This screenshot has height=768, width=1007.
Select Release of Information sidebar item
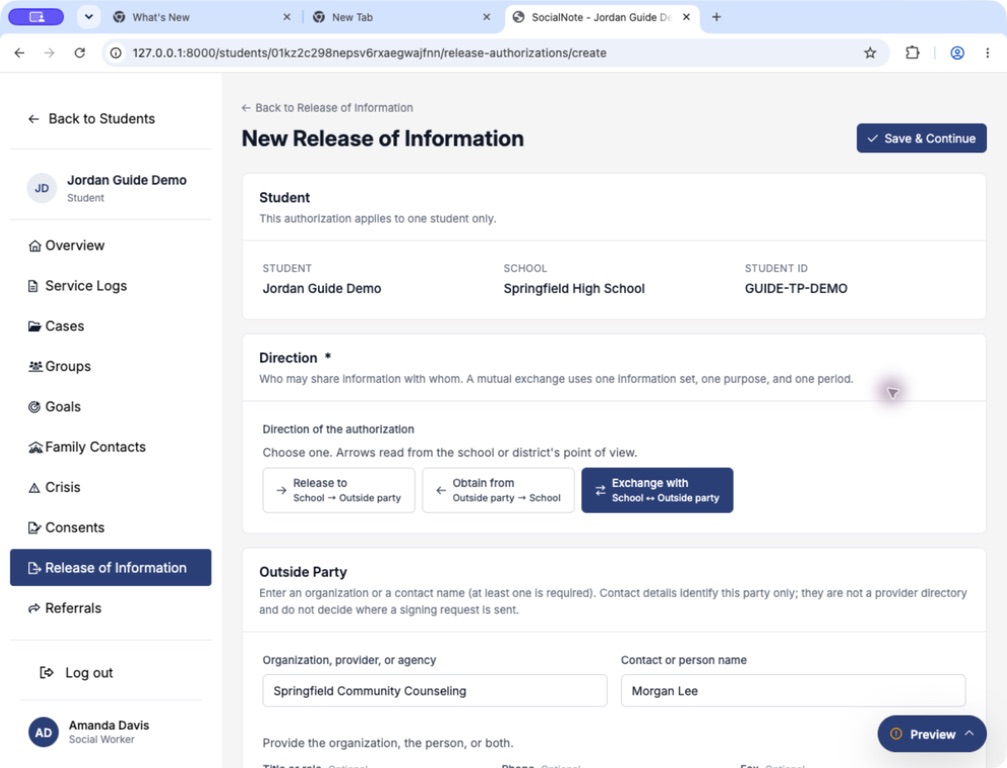[x=110, y=568]
